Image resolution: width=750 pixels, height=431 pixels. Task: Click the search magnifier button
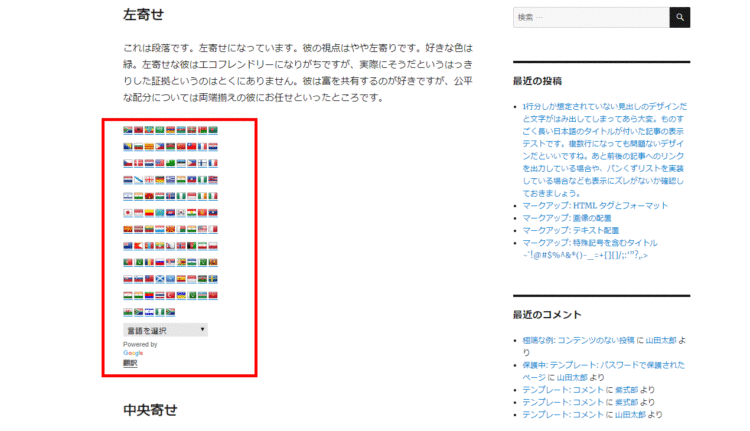click(x=680, y=17)
